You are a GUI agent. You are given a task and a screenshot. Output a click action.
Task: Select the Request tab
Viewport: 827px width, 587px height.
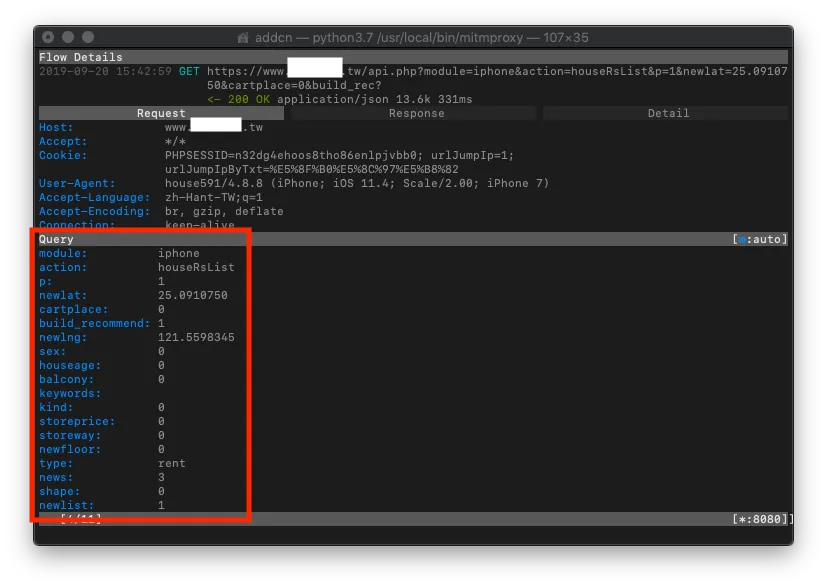click(161, 114)
